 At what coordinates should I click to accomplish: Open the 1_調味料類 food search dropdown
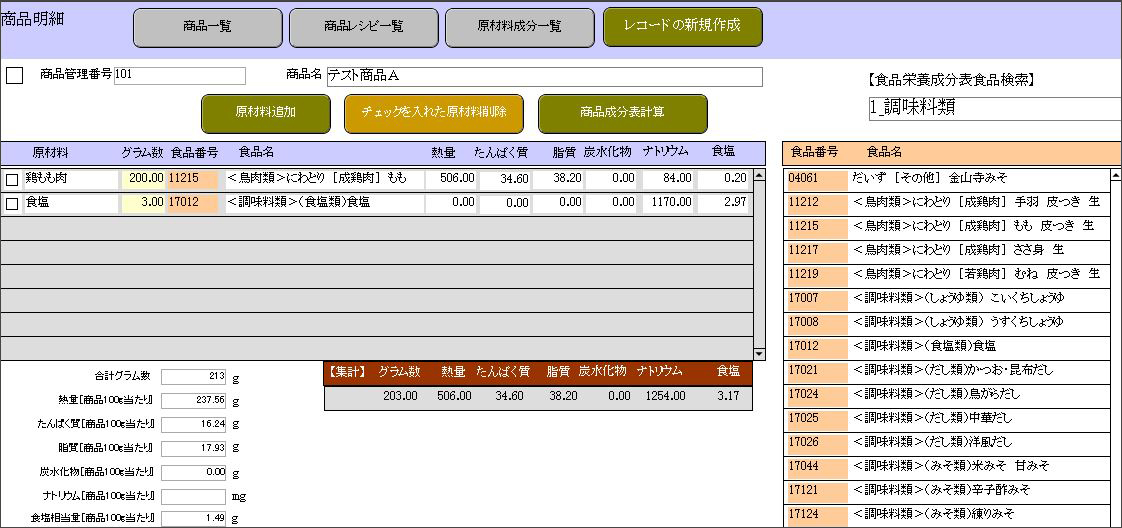pos(993,108)
